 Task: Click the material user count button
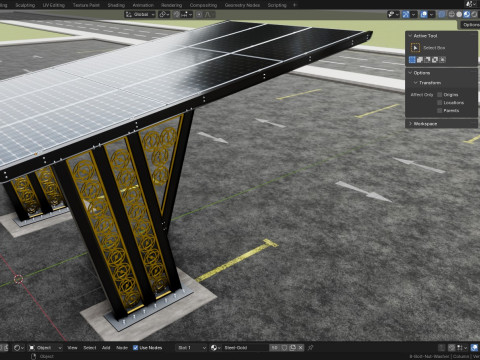pos(274,348)
